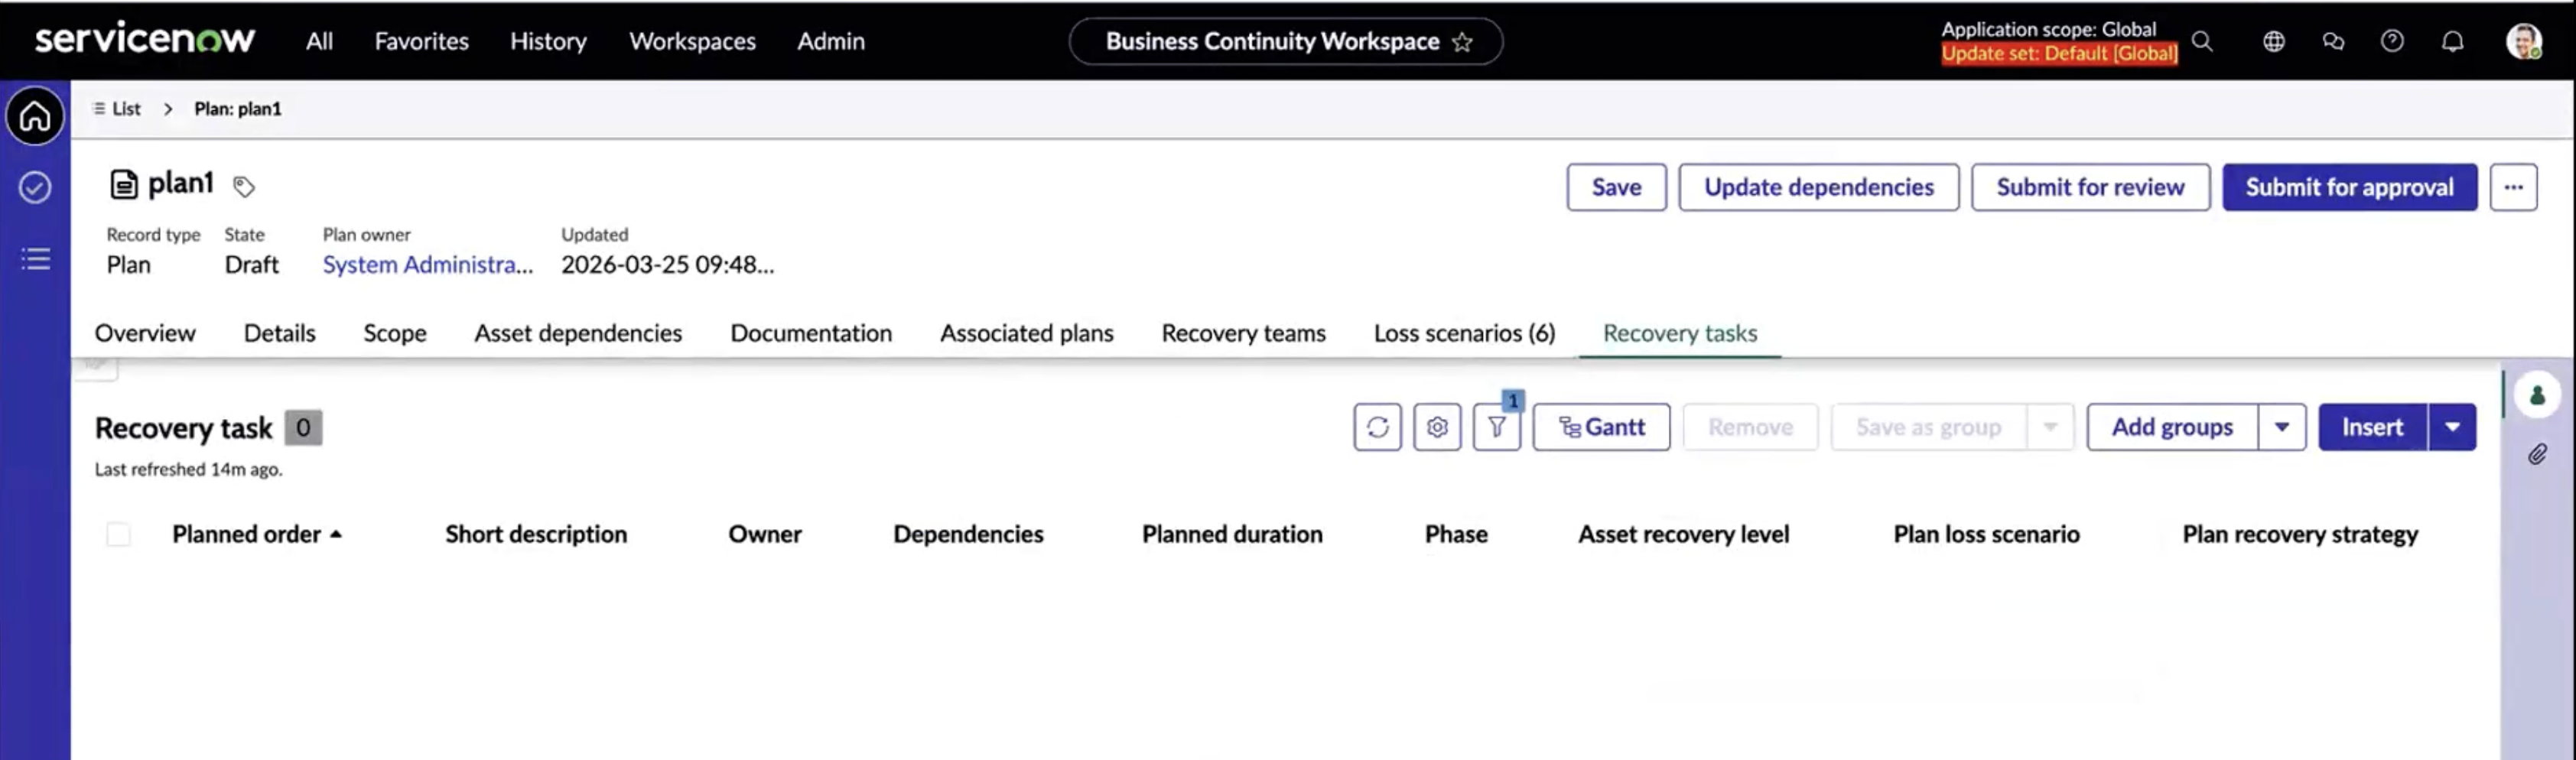Open the Workspaces menu
Screen dimensions: 2576x760
coord(692,41)
